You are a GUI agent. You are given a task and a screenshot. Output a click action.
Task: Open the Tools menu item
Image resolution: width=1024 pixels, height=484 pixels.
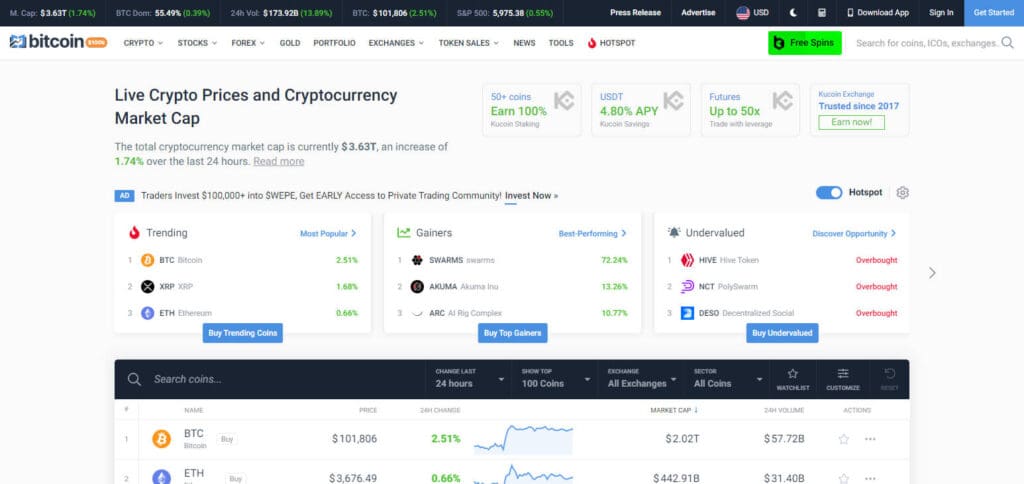(x=561, y=43)
